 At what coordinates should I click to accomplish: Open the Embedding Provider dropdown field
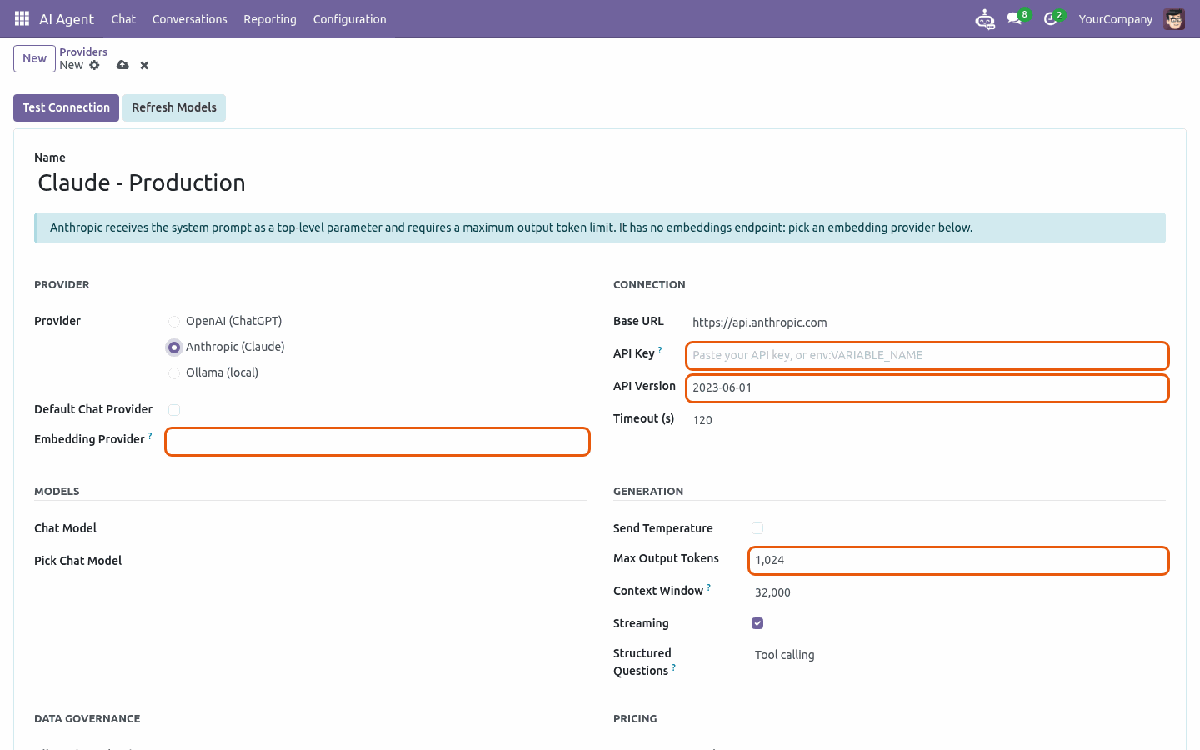(x=377, y=442)
